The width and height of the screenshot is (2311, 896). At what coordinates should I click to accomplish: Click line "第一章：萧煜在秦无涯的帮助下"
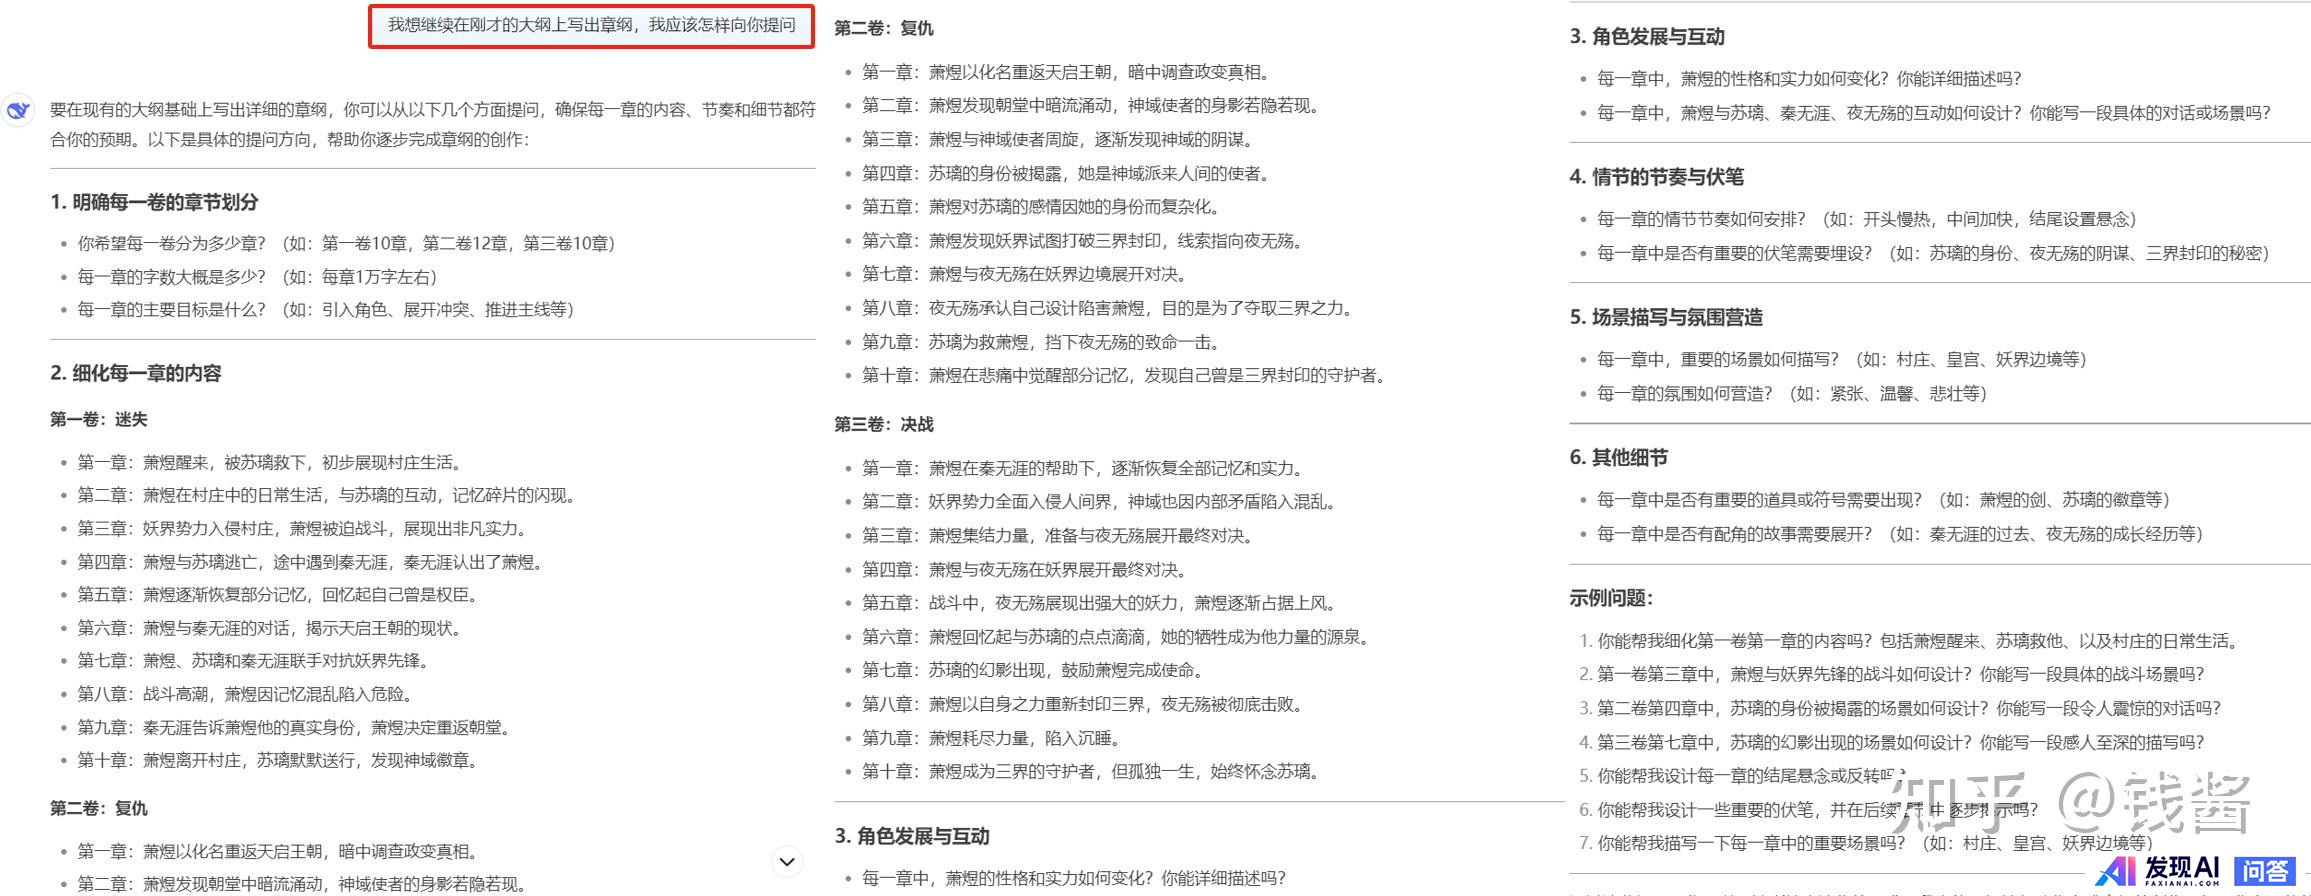tap(1083, 468)
